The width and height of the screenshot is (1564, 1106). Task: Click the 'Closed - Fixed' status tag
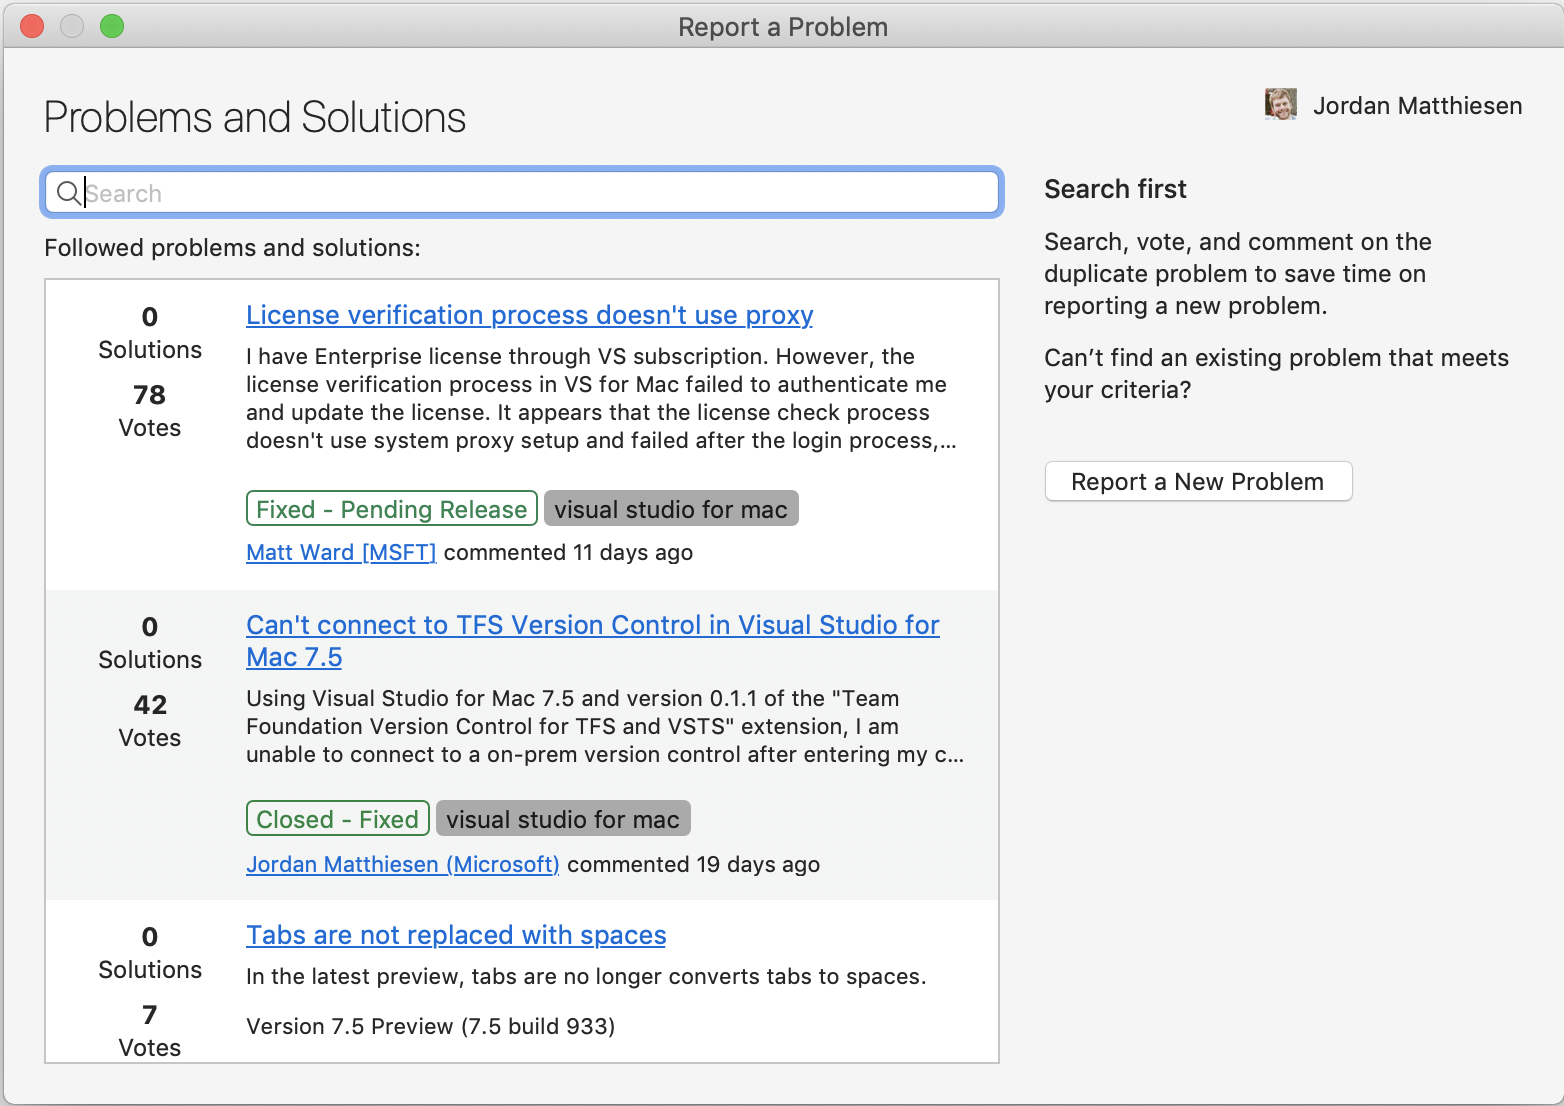[x=337, y=819]
